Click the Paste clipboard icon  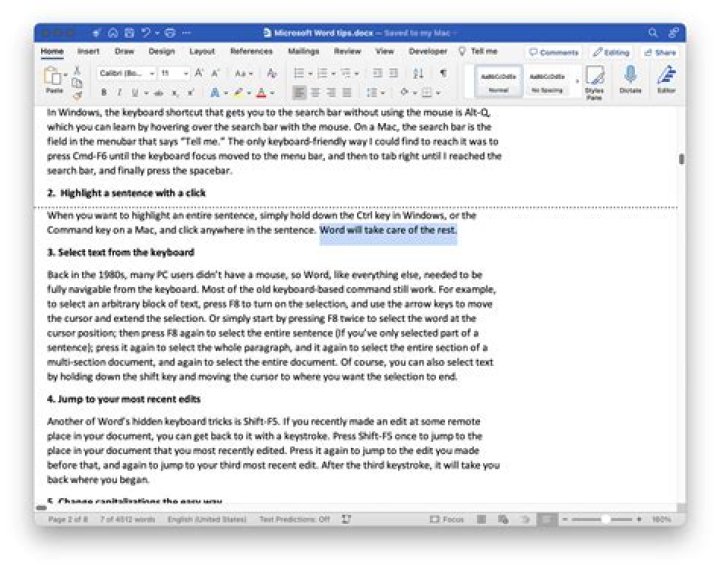coord(54,76)
